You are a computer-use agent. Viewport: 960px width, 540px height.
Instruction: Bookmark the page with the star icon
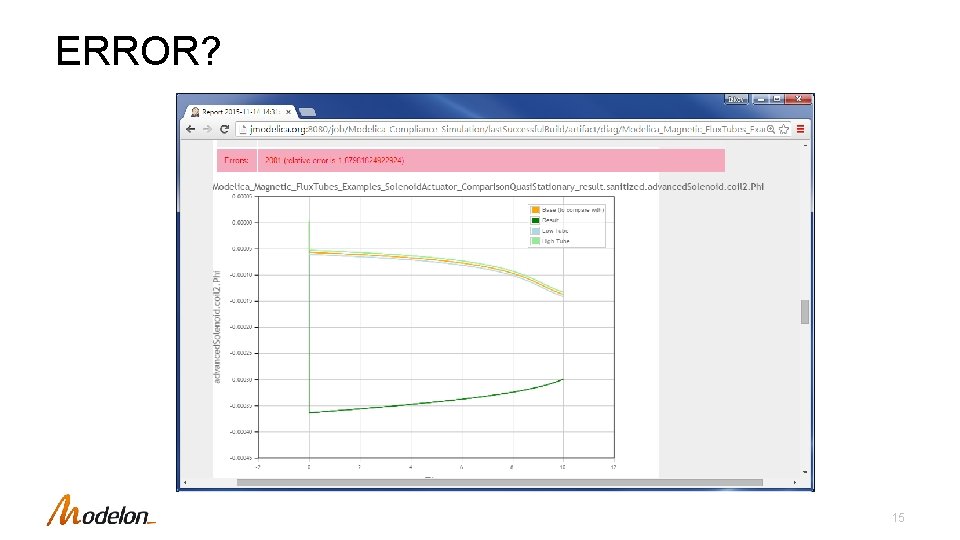click(x=784, y=129)
